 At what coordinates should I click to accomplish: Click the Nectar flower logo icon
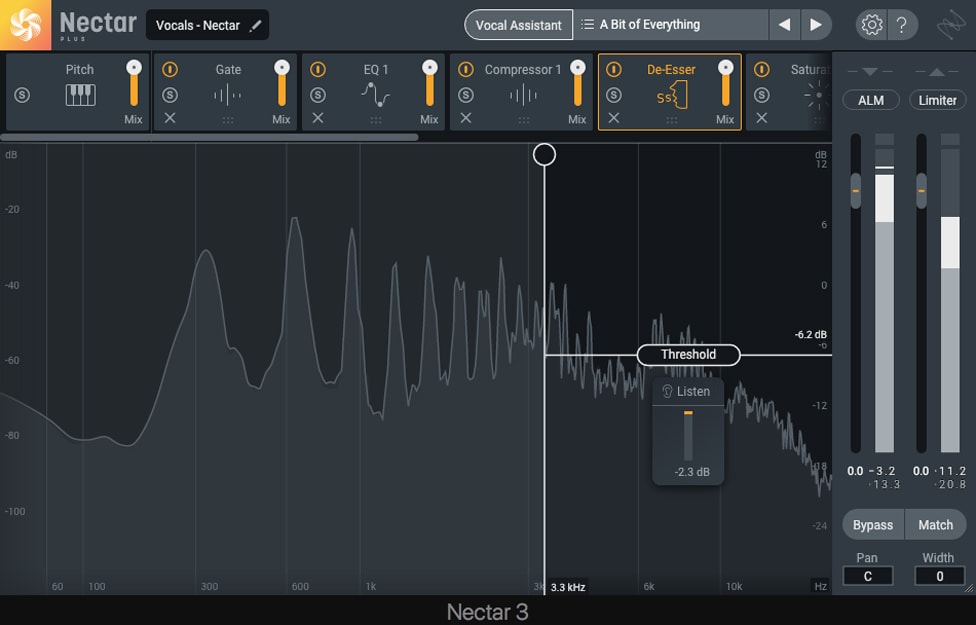[26, 25]
